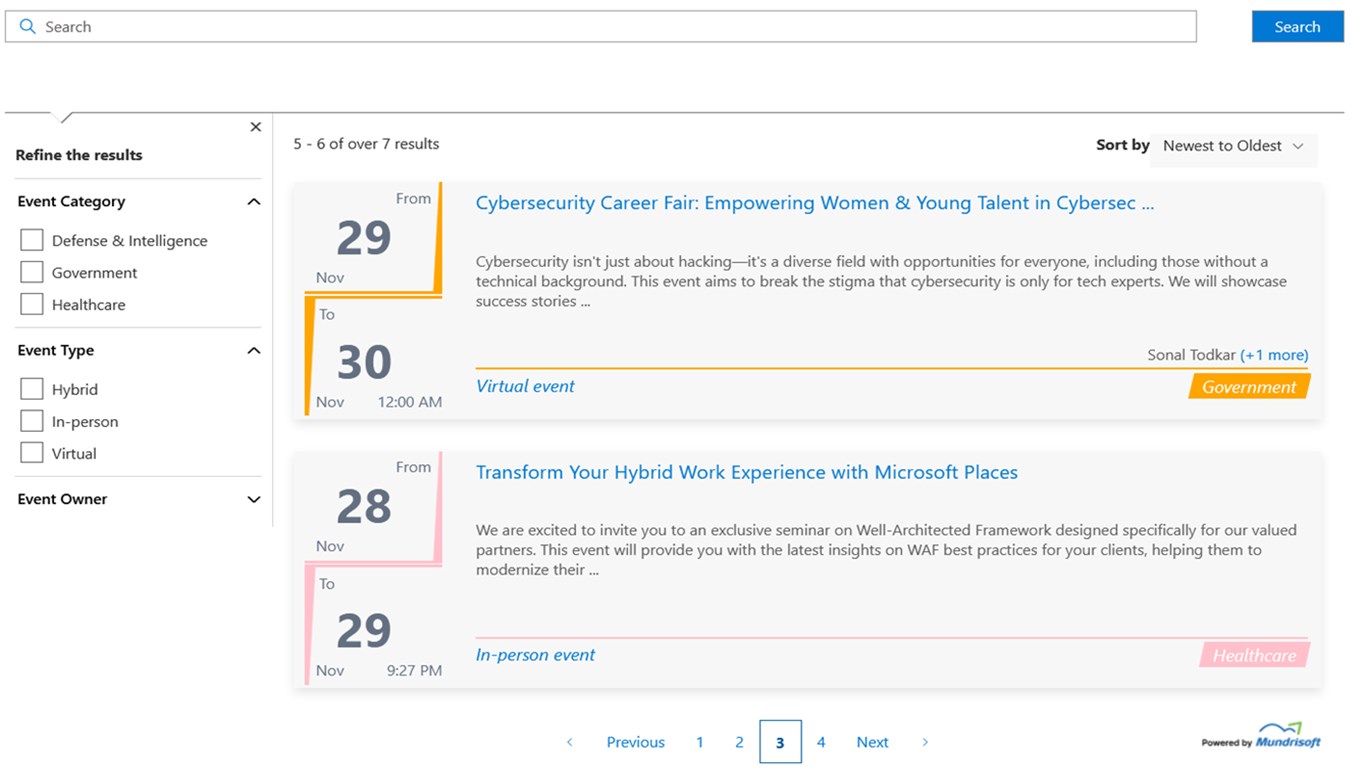Click the next page right arrow
This screenshot has height=768, width=1366.
click(x=925, y=742)
